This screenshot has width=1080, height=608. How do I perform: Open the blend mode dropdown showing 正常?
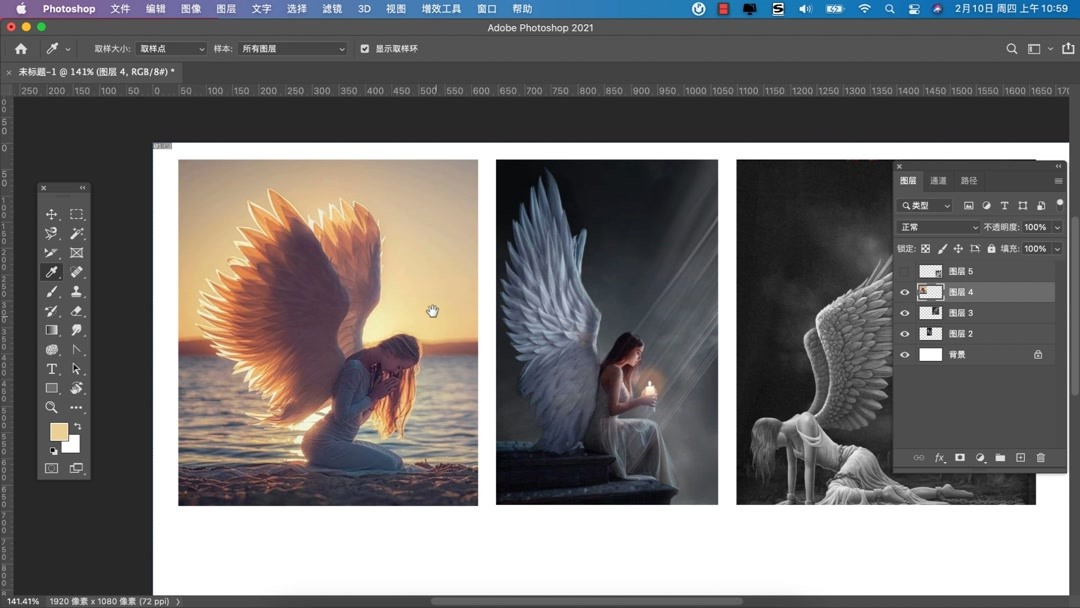click(935, 227)
